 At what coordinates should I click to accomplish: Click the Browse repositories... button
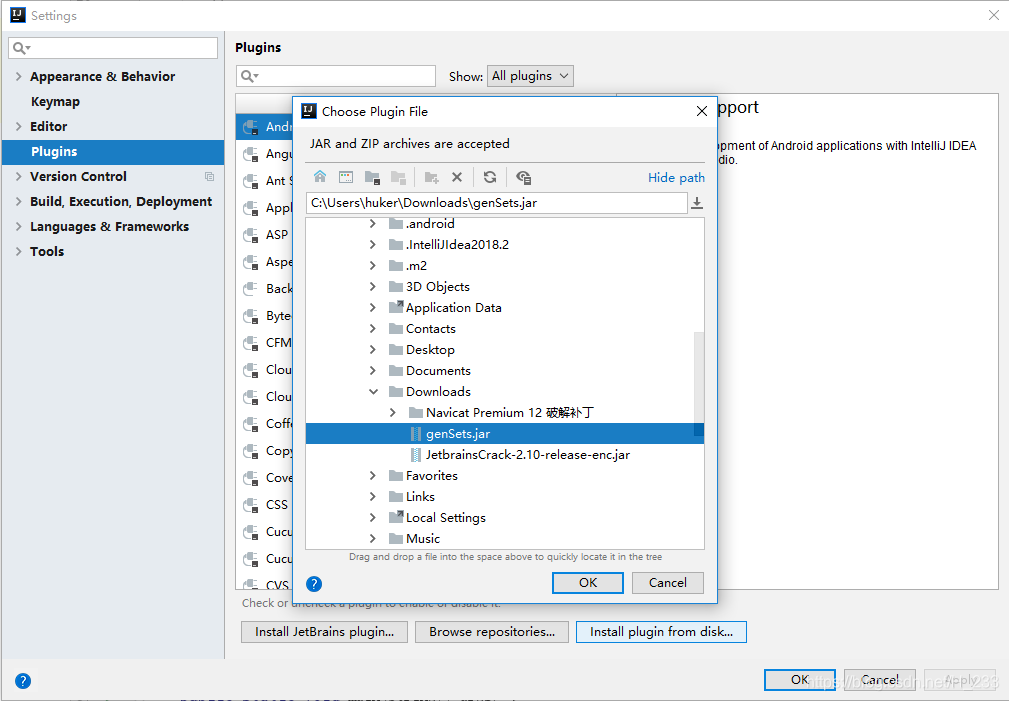(492, 632)
